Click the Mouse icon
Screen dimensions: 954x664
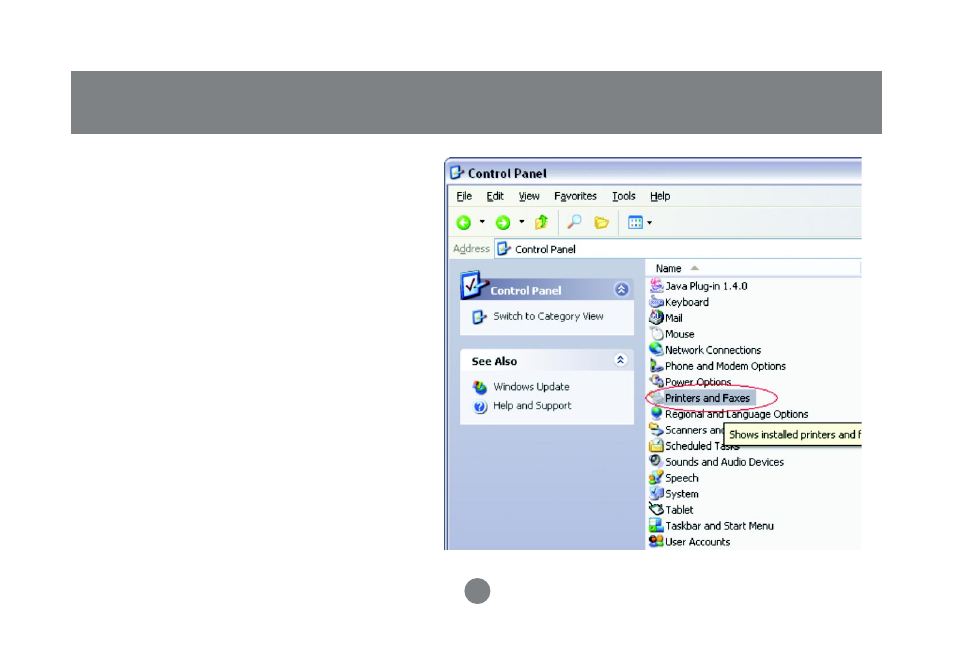[x=656, y=334]
